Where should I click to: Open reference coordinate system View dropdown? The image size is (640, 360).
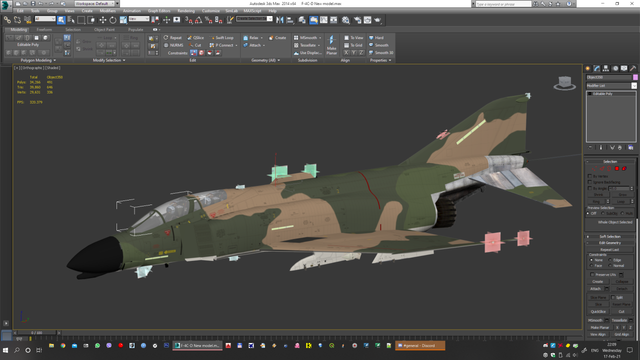(x=139, y=19)
